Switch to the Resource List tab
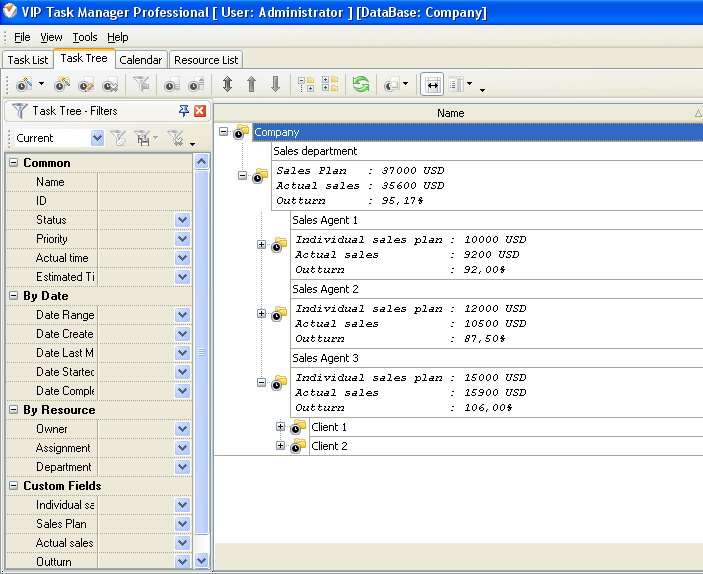The image size is (703, 574). (206, 60)
